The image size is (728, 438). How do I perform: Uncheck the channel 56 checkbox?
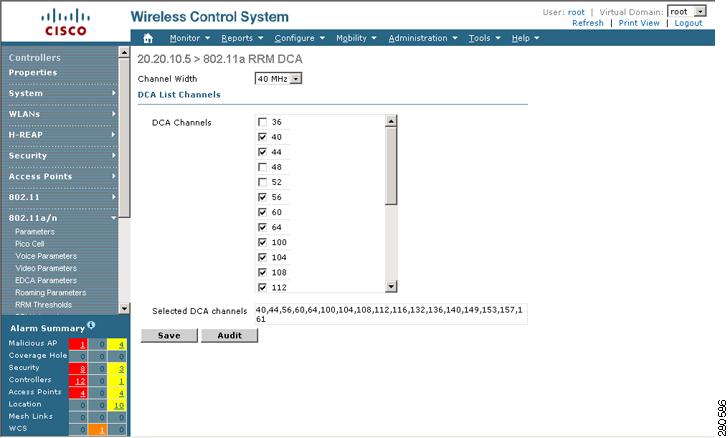click(x=262, y=197)
